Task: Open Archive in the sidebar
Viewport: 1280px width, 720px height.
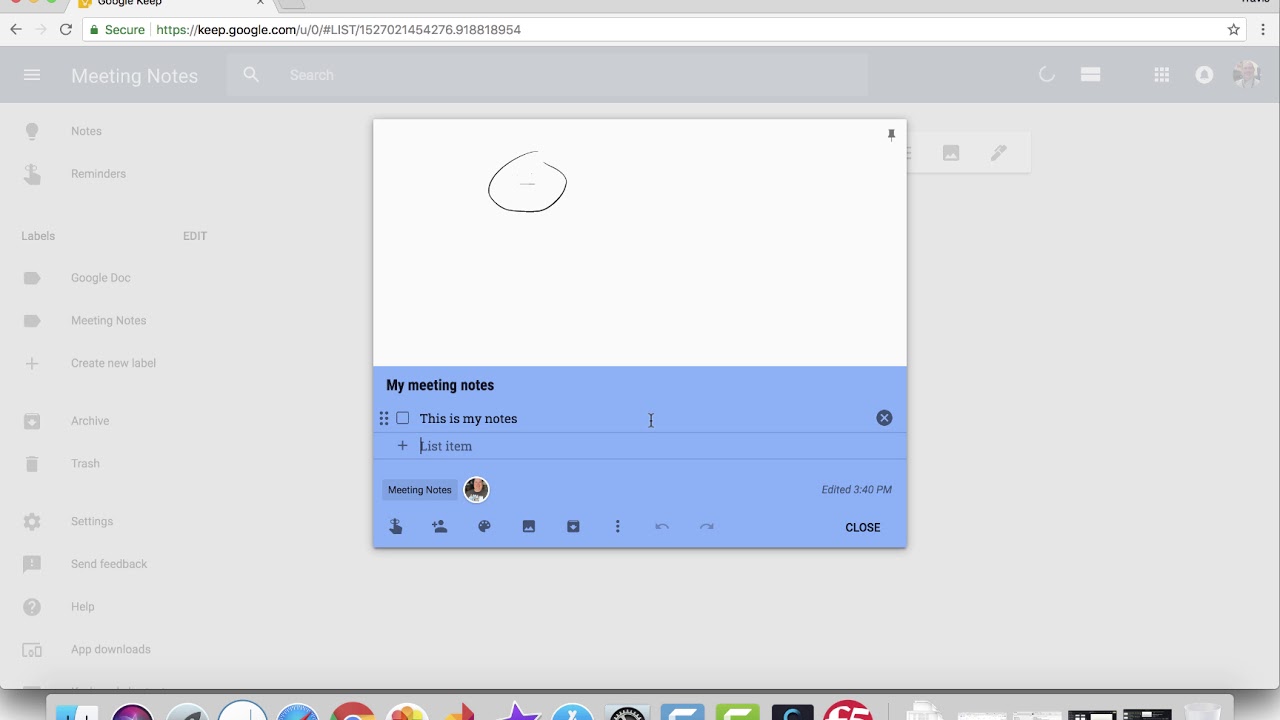Action: coord(90,421)
